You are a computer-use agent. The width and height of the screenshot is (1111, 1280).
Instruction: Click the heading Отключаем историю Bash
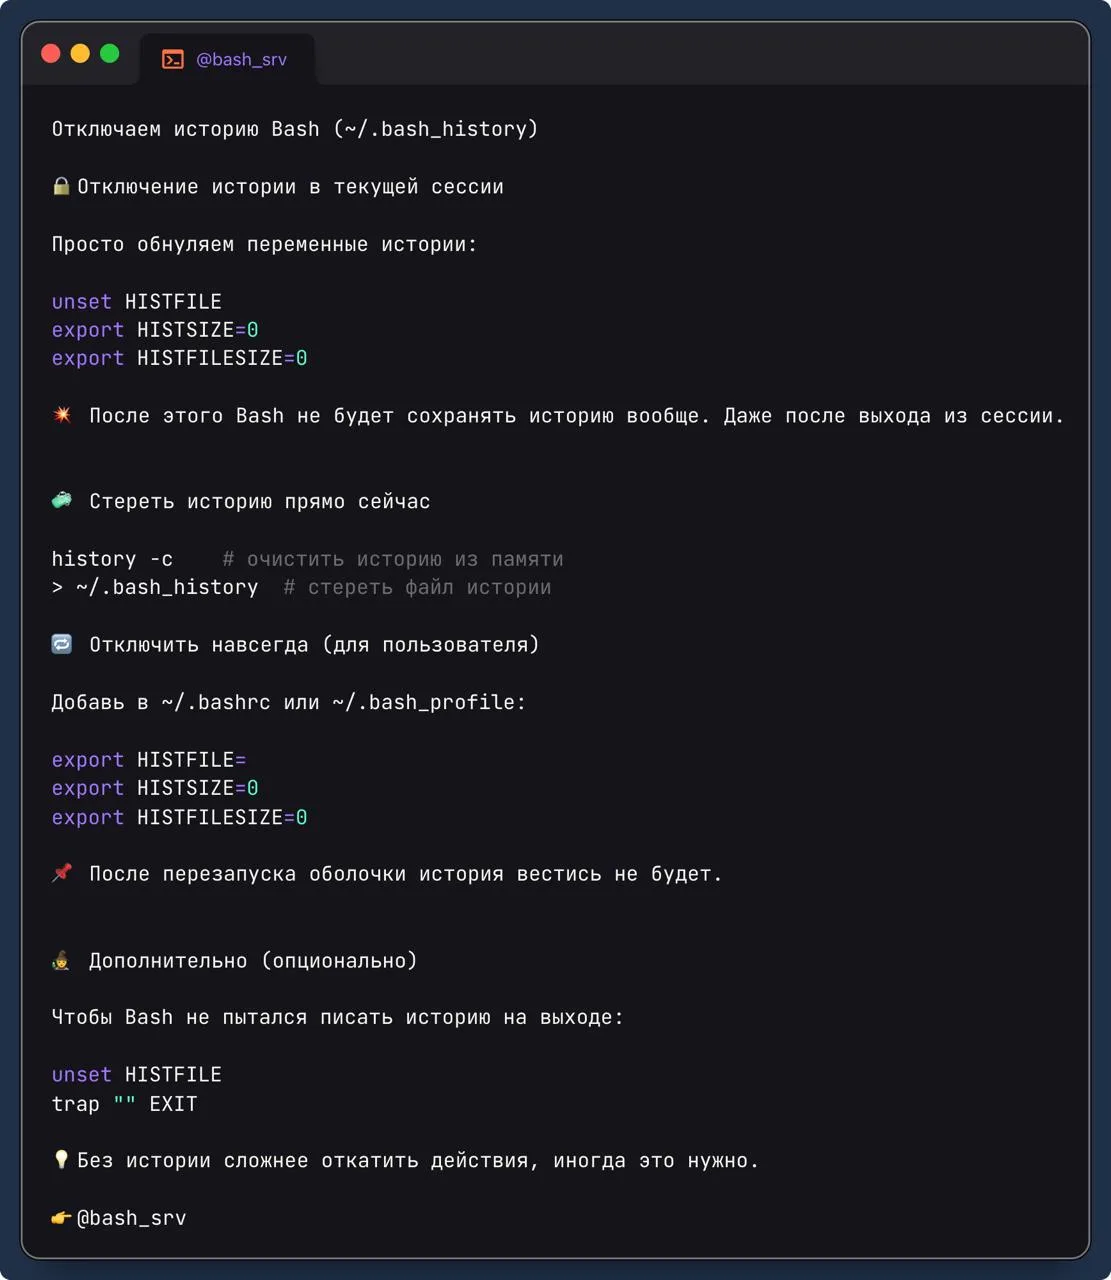[x=295, y=129]
